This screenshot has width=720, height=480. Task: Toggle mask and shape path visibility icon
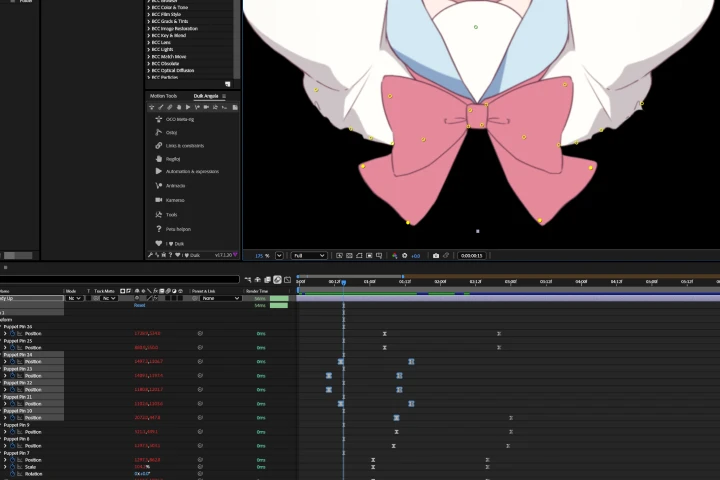359,255
